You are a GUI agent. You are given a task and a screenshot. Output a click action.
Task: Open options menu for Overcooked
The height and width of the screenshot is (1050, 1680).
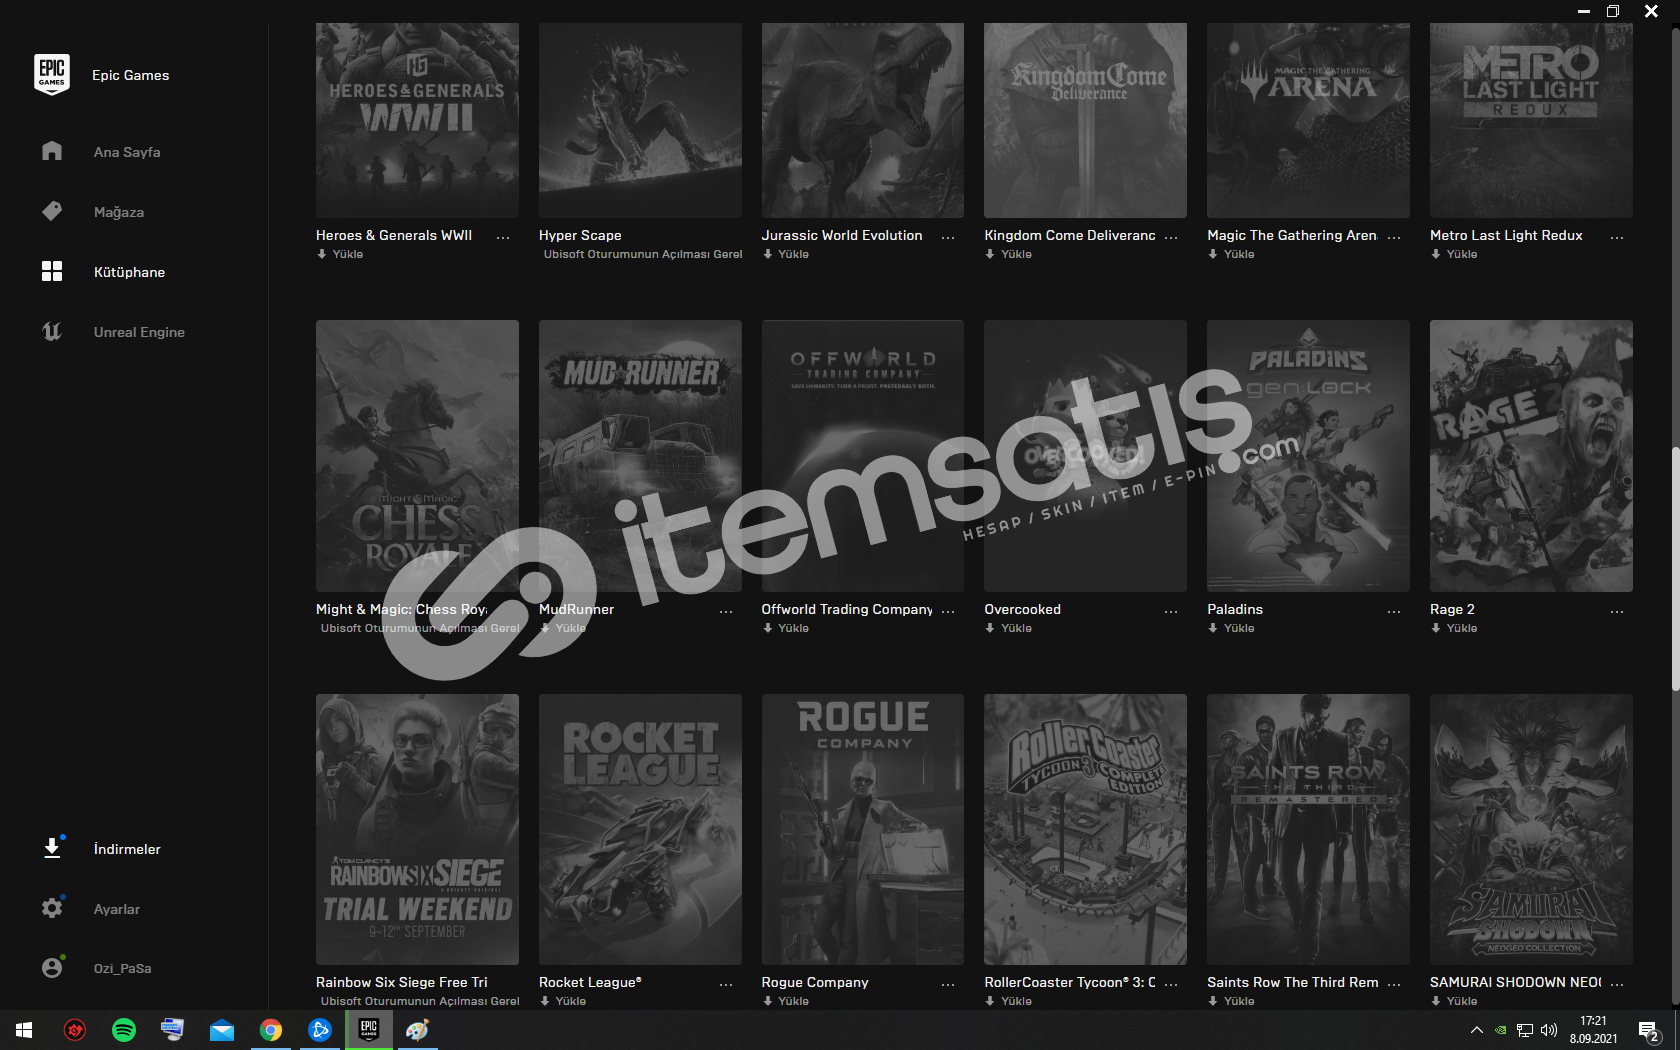click(x=1171, y=611)
